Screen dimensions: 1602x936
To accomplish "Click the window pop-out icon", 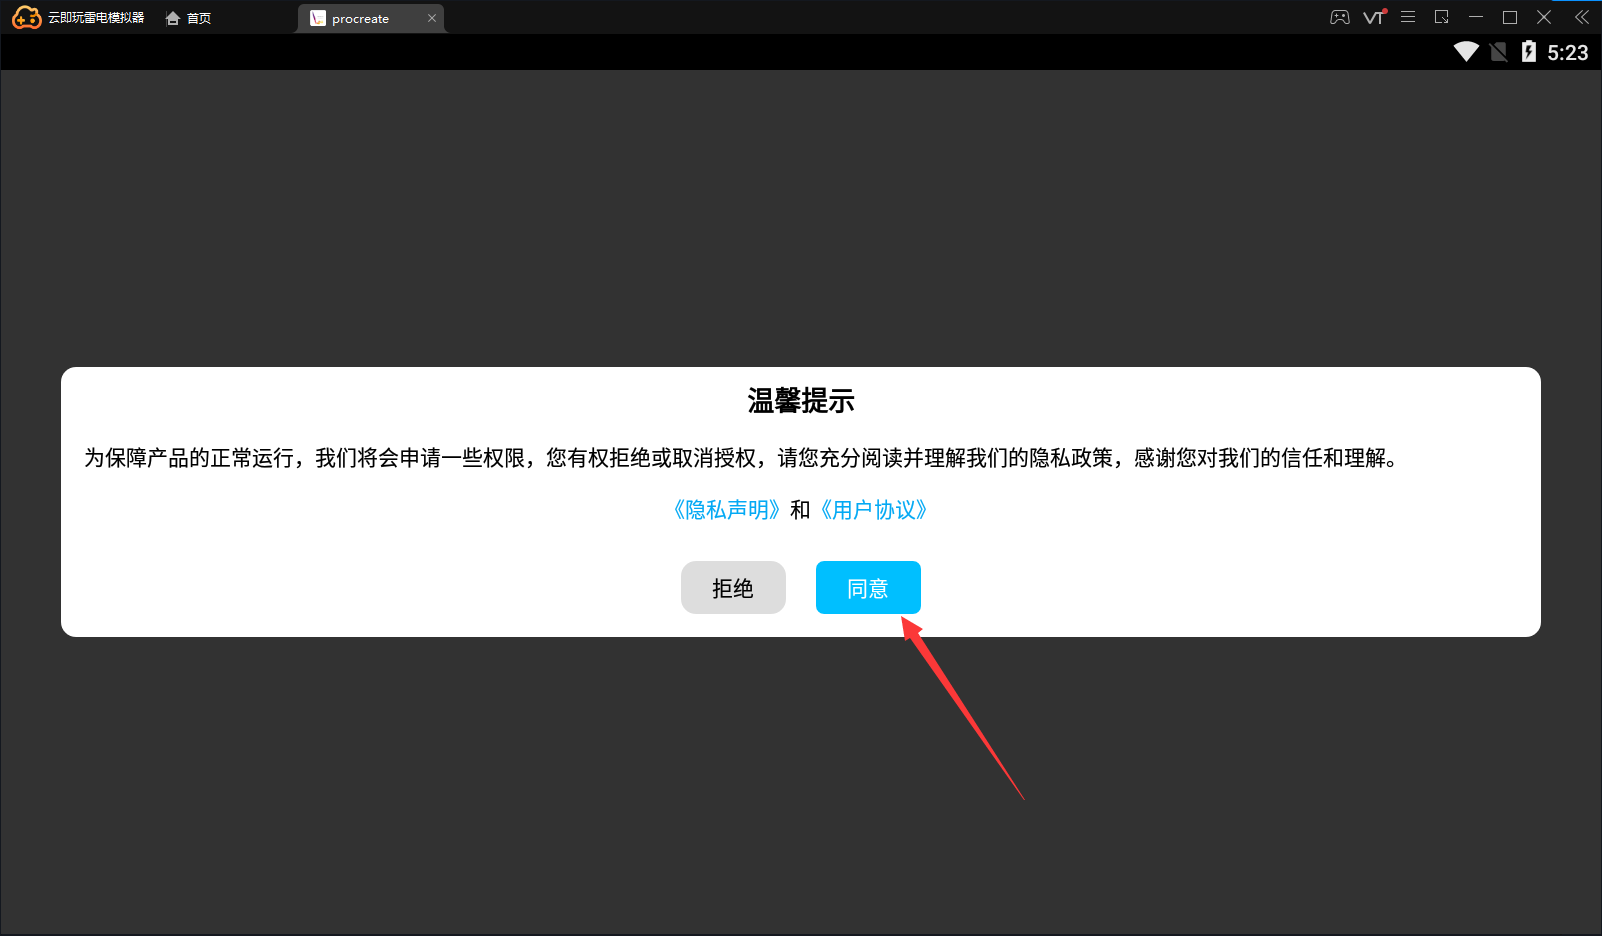I will (x=1442, y=17).
